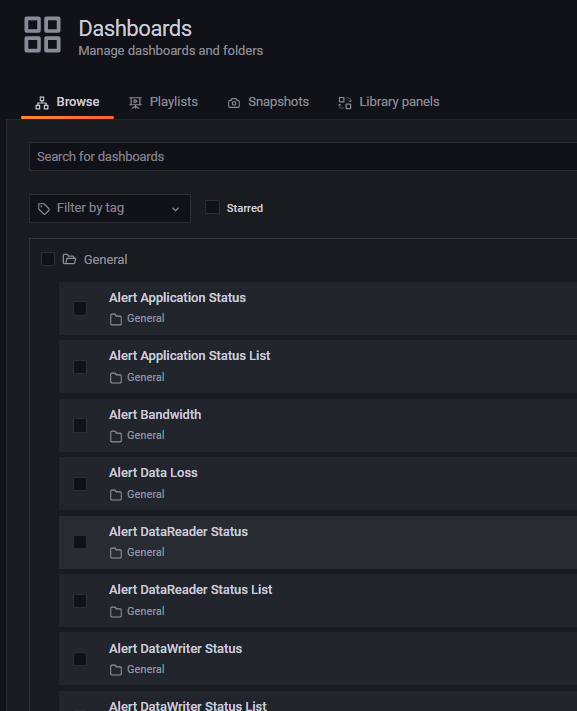The image size is (577, 711).
Task: Click the folder icon under Alert DataReader Status List
Action: coord(116,612)
